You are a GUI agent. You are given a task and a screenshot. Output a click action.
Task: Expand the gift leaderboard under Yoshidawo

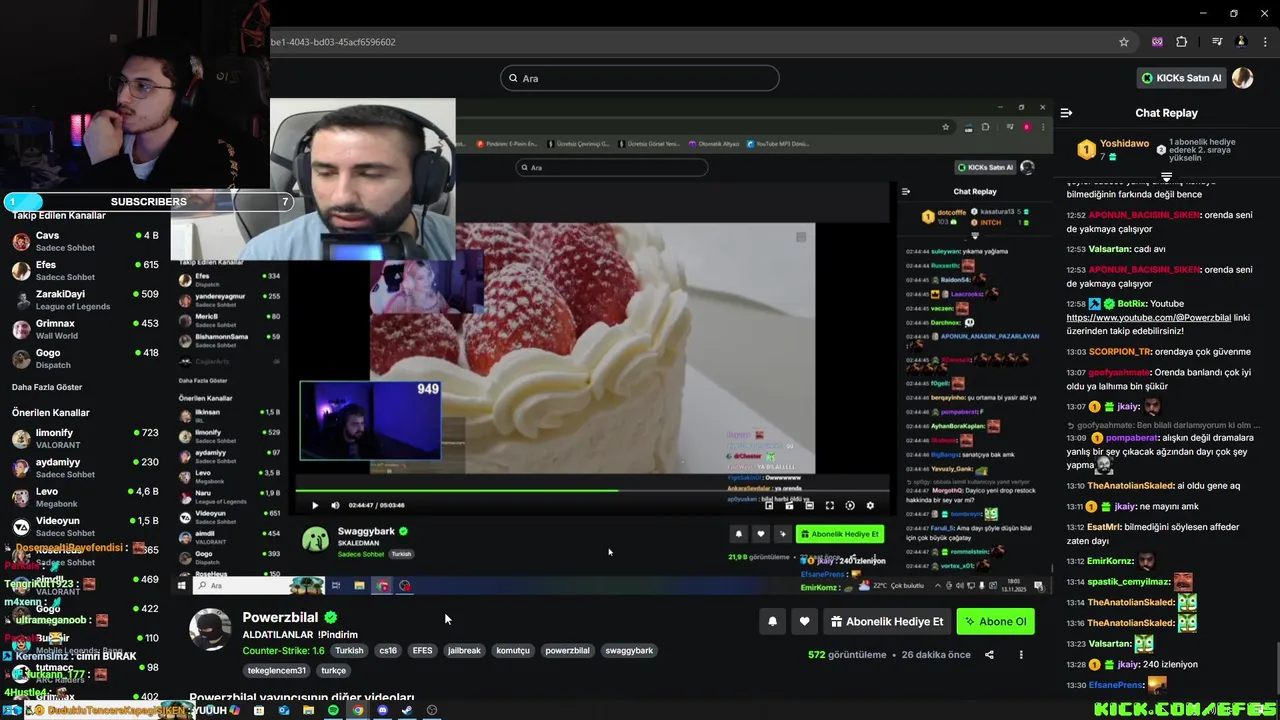(1166, 177)
